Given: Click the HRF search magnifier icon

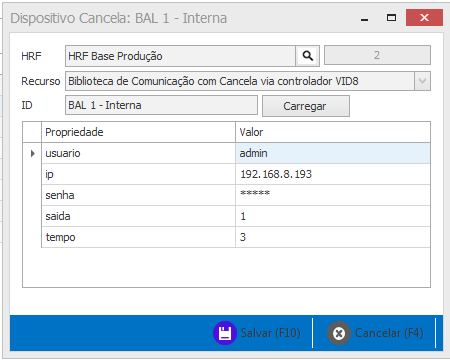Looking at the screenshot, I should pyautogui.click(x=307, y=56).
